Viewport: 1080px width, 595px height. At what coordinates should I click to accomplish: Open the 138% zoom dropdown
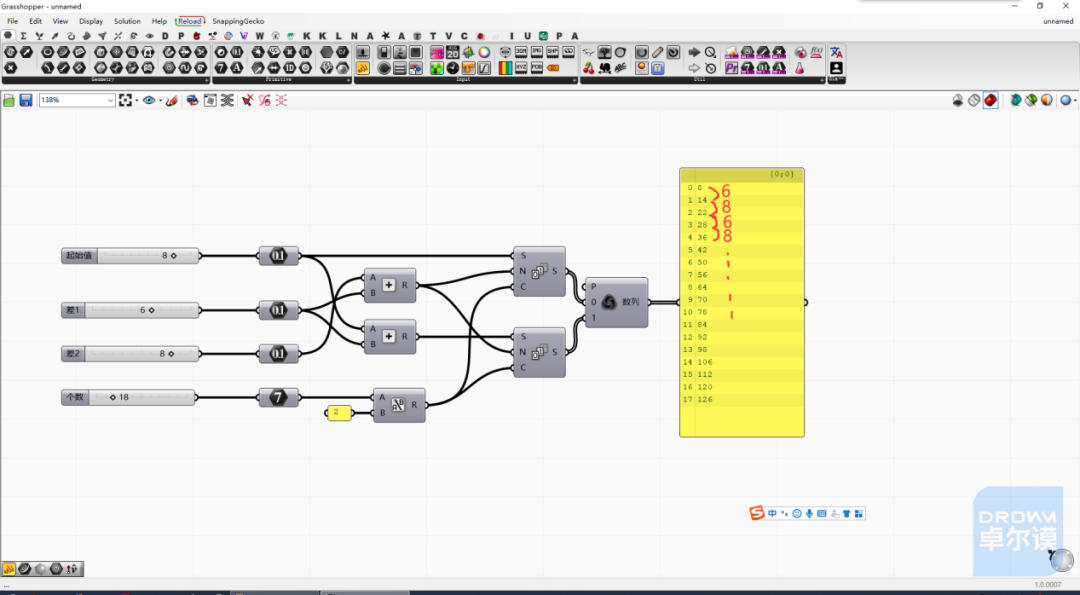tap(110, 101)
